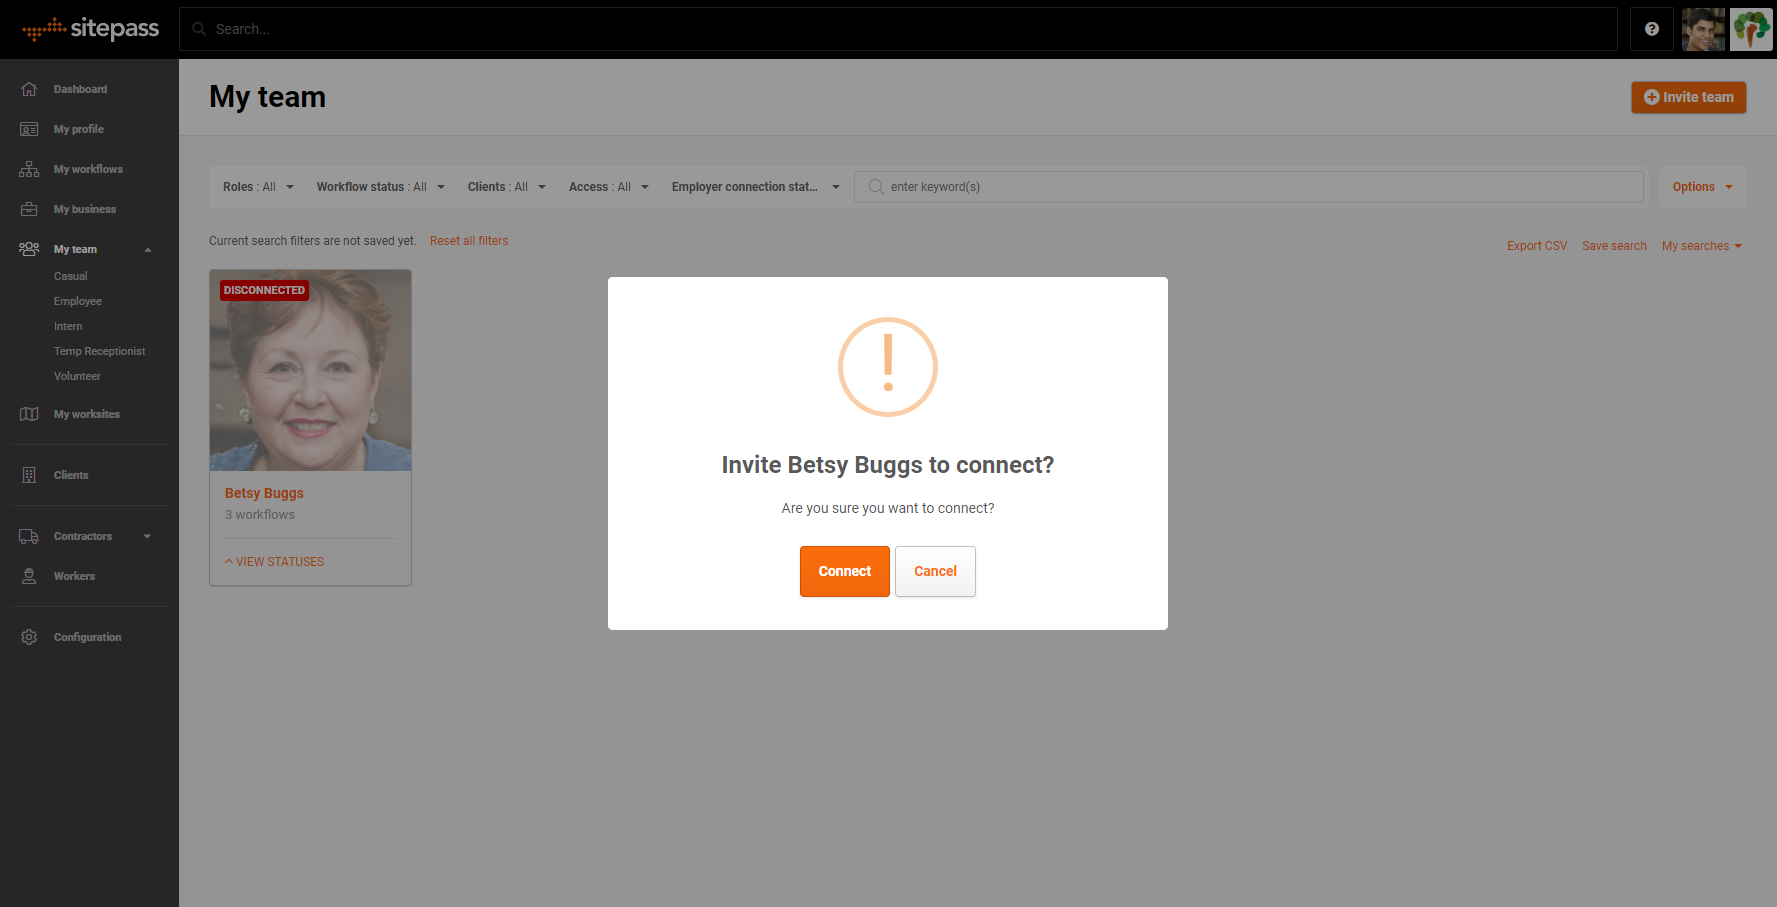This screenshot has width=1777, height=907.
Task: Click the Invite team button
Action: coord(1688,97)
